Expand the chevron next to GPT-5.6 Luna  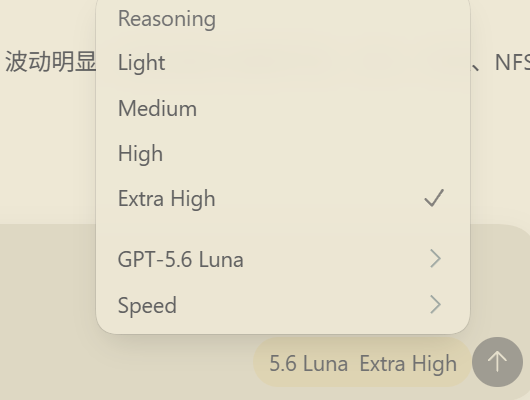click(435, 259)
